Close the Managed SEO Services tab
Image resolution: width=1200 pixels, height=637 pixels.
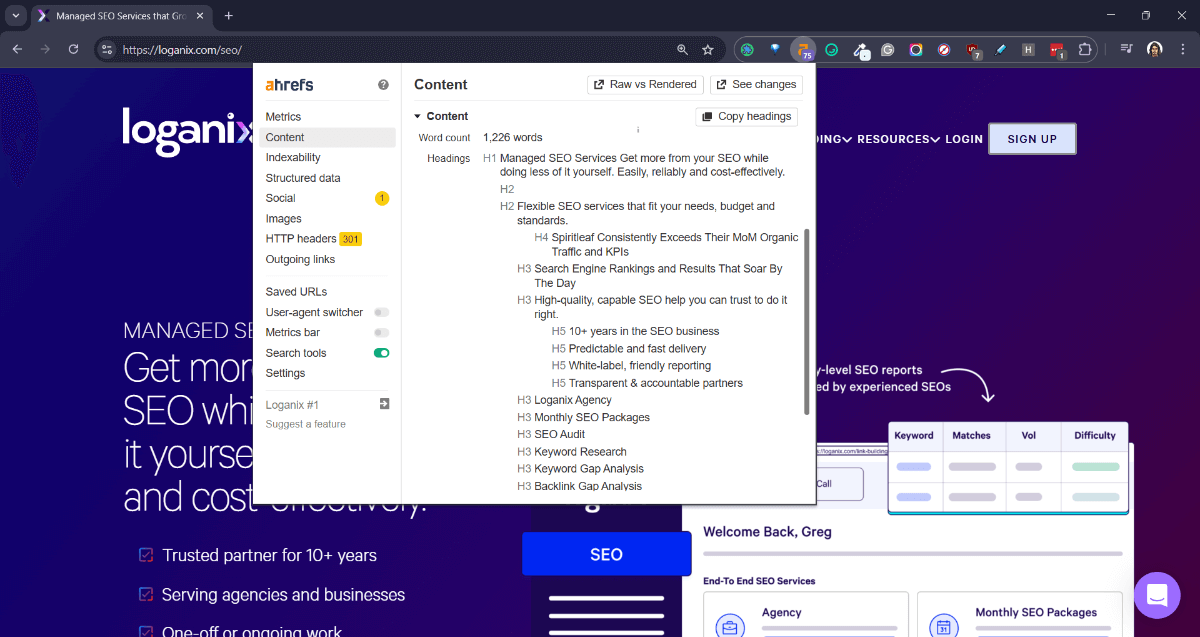click(x=202, y=16)
